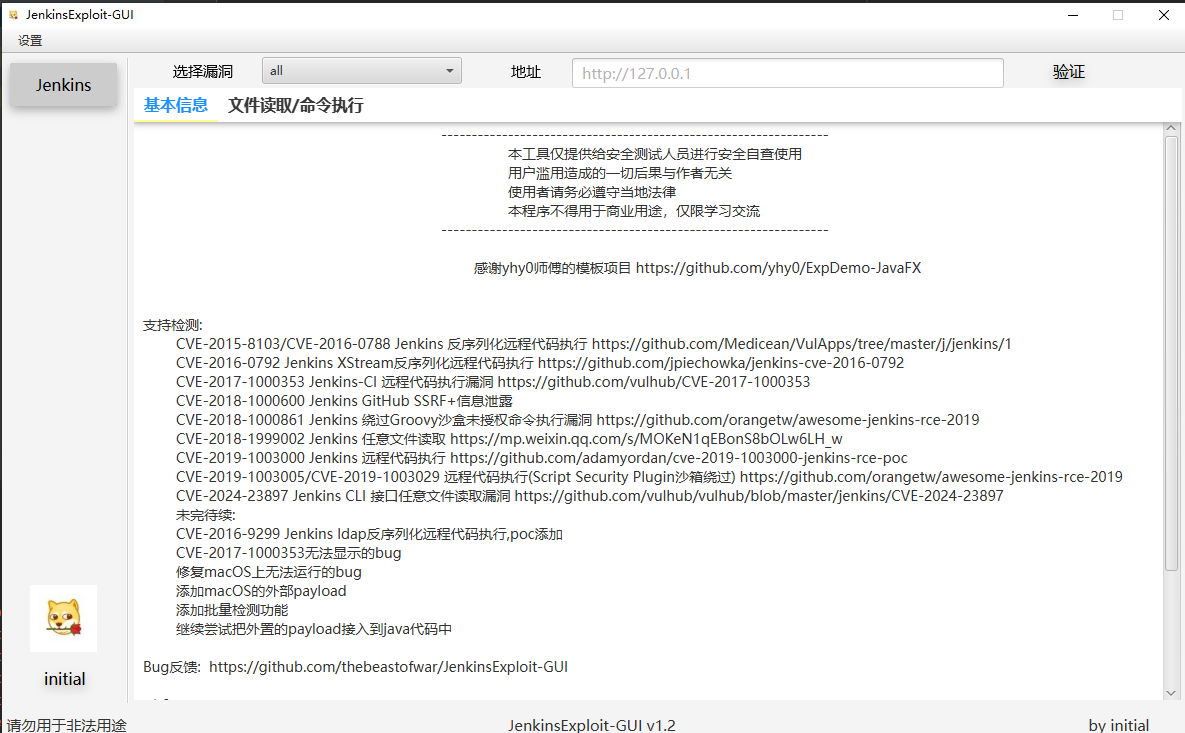Open the 设置 menu
Image resolution: width=1185 pixels, height=733 pixels.
(x=30, y=41)
